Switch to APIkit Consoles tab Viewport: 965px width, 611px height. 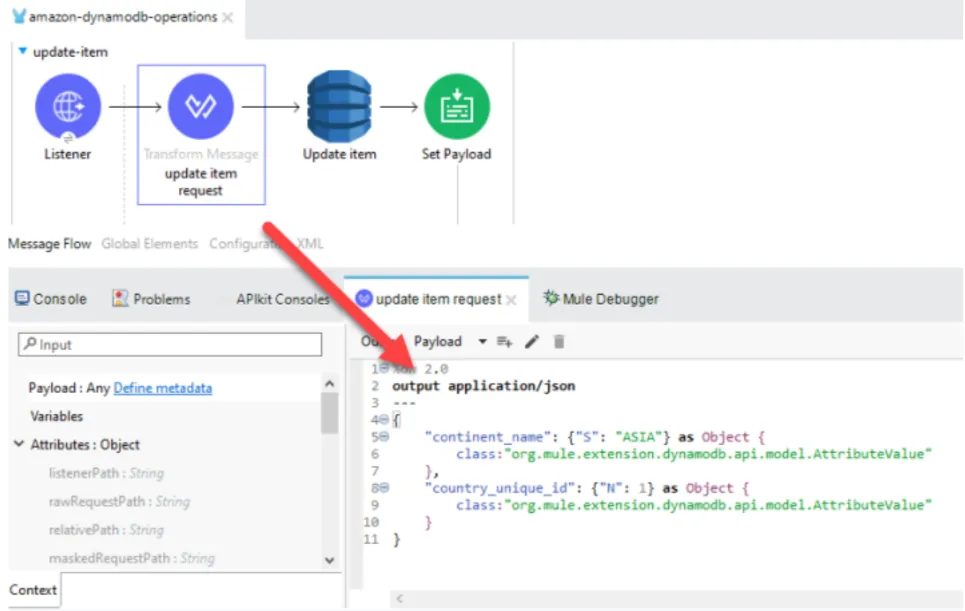pyautogui.click(x=282, y=299)
